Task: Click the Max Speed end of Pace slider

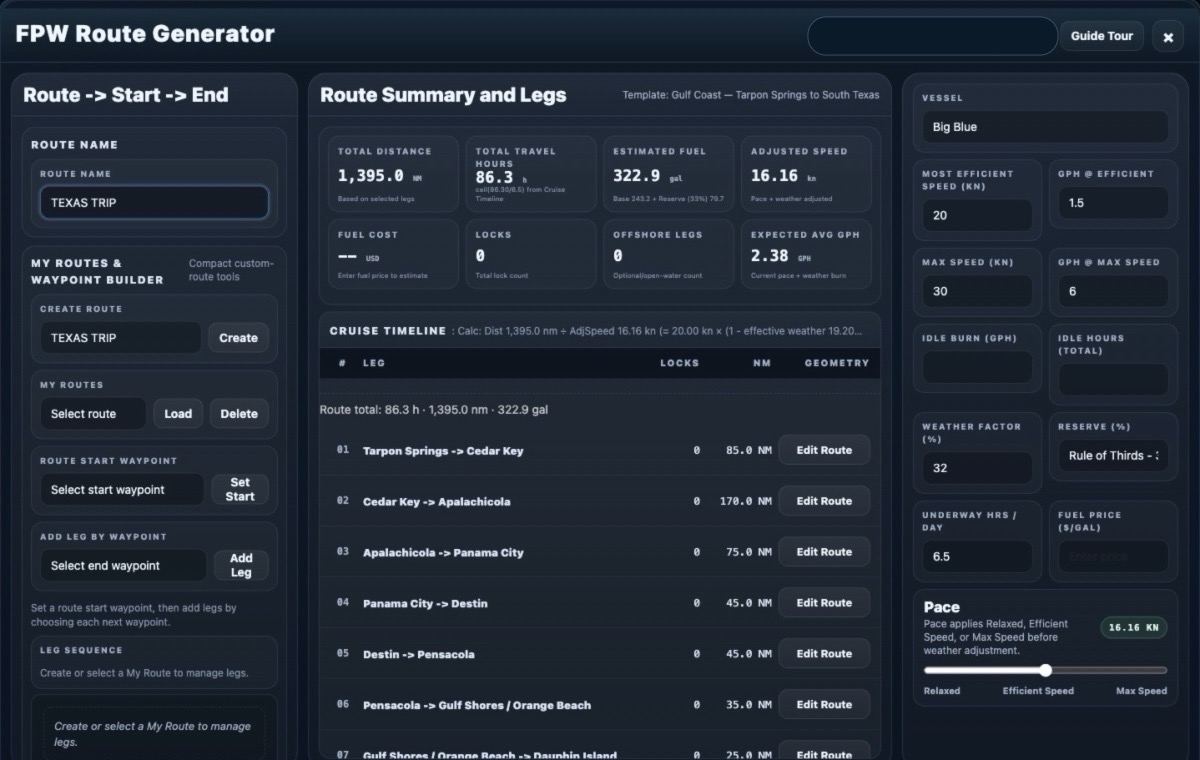Action: point(1141,691)
